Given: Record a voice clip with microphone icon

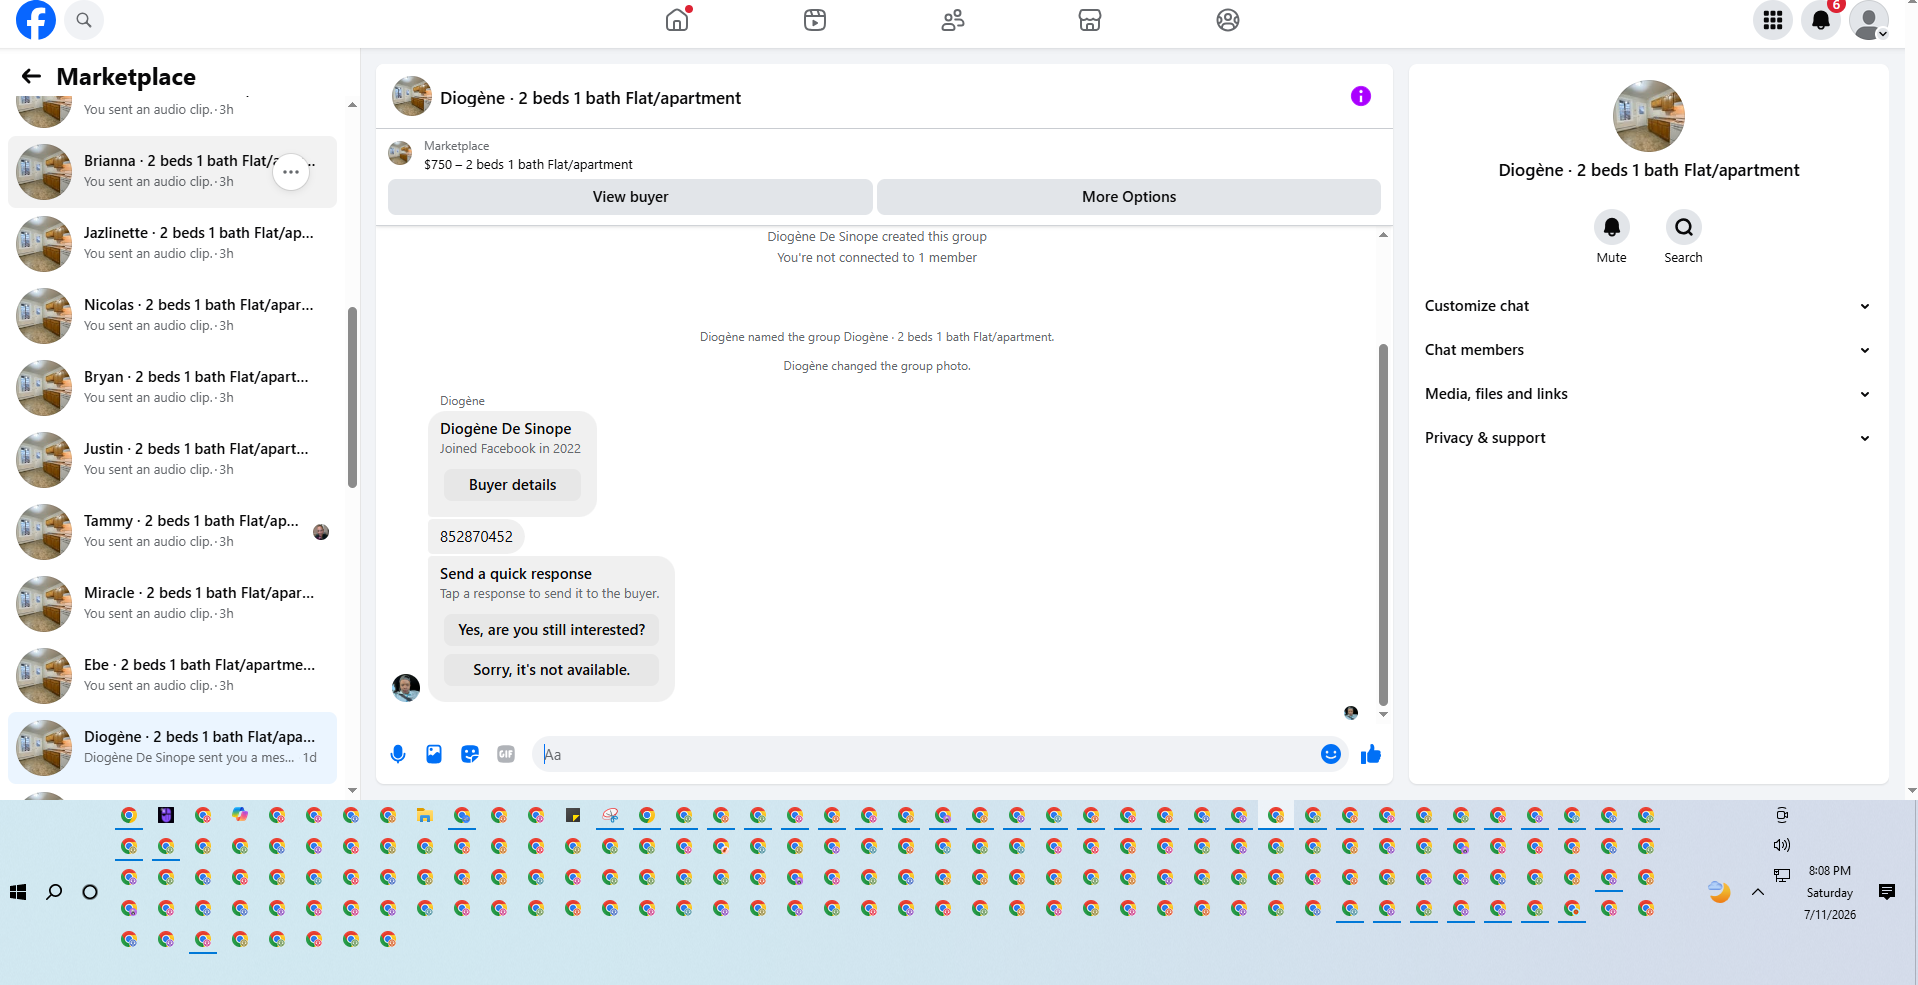Looking at the screenshot, I should pyautogui.click(x=398, y=754).
